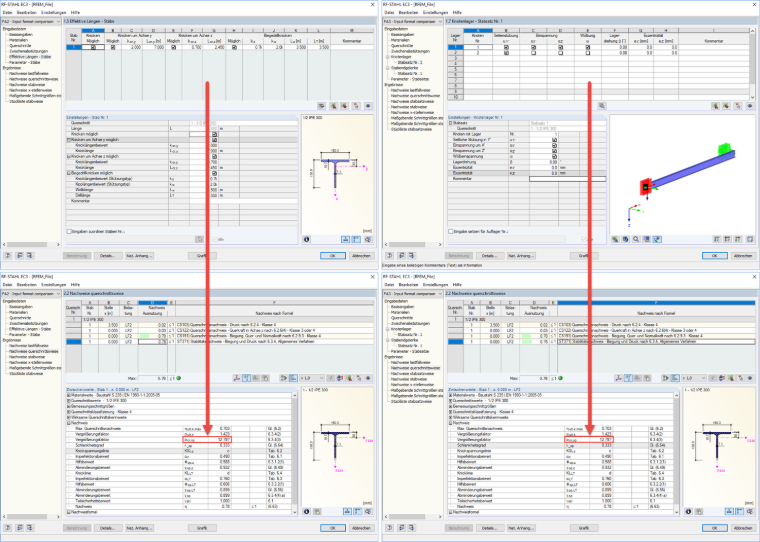The image size is (760, 542).
Task: Expand the Materialwerte row in the FA2 Nachweise window
Action: click(68, 395)
